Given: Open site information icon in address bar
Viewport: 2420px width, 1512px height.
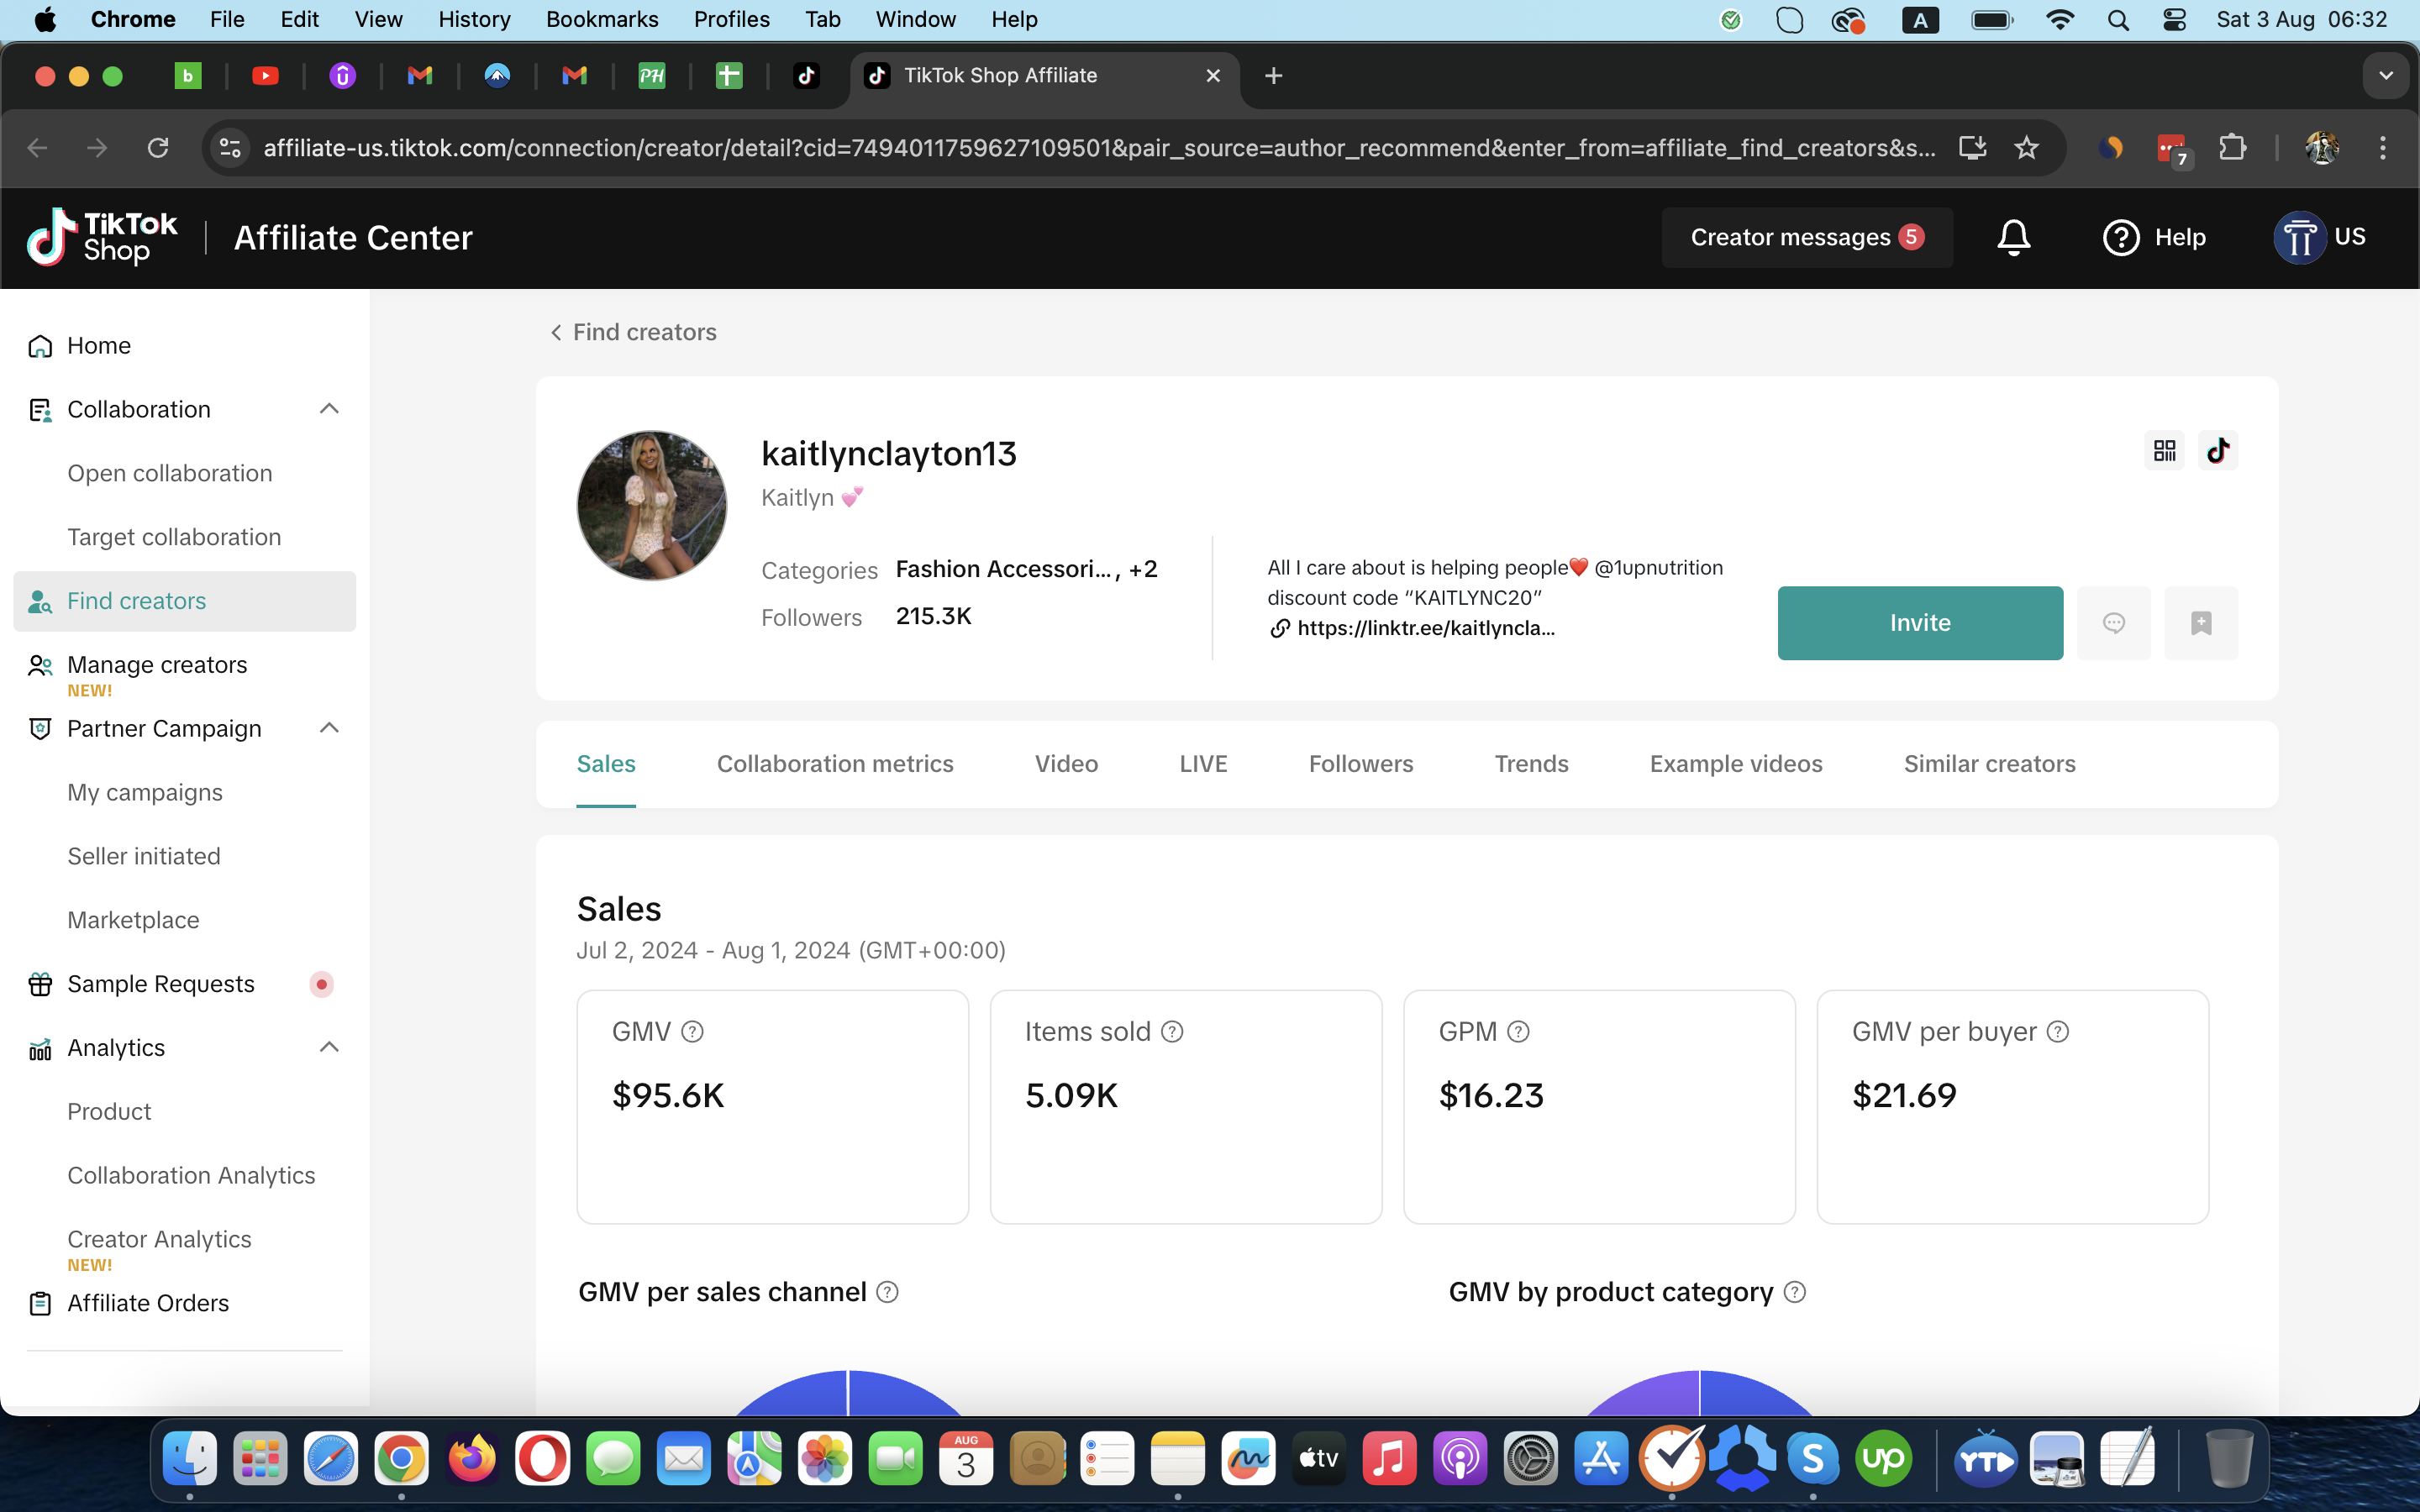Looking at the screenshot, I should pyautogui.click(x=230, y=148).
